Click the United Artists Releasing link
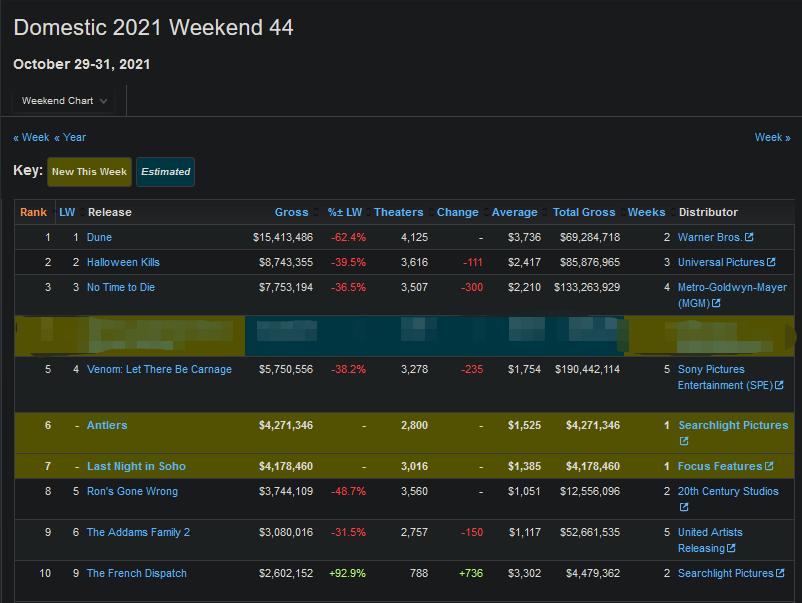Viewport: 802px width, 603px height. pos(710,540)
